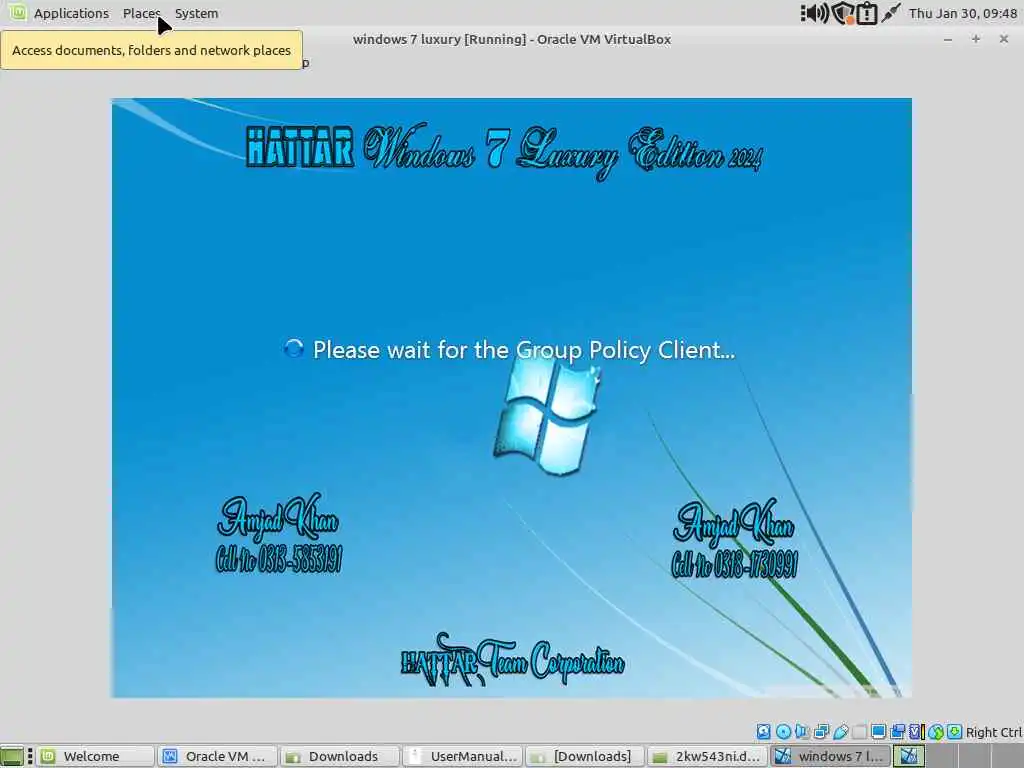Click the Linux Mint menu logo icon
1024x768 pixels.
[x=17, y=12]
